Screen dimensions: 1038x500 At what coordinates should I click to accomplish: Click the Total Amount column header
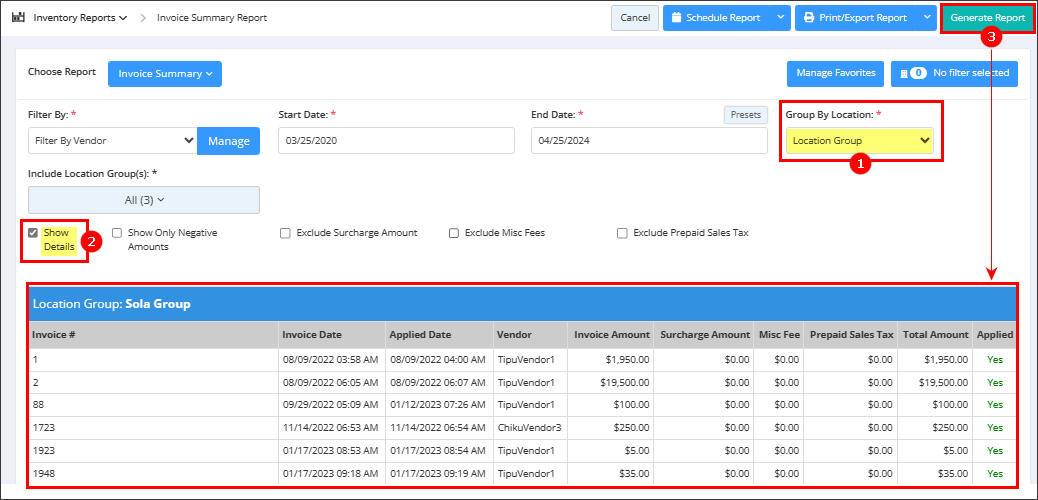click(x=935, y=335)
